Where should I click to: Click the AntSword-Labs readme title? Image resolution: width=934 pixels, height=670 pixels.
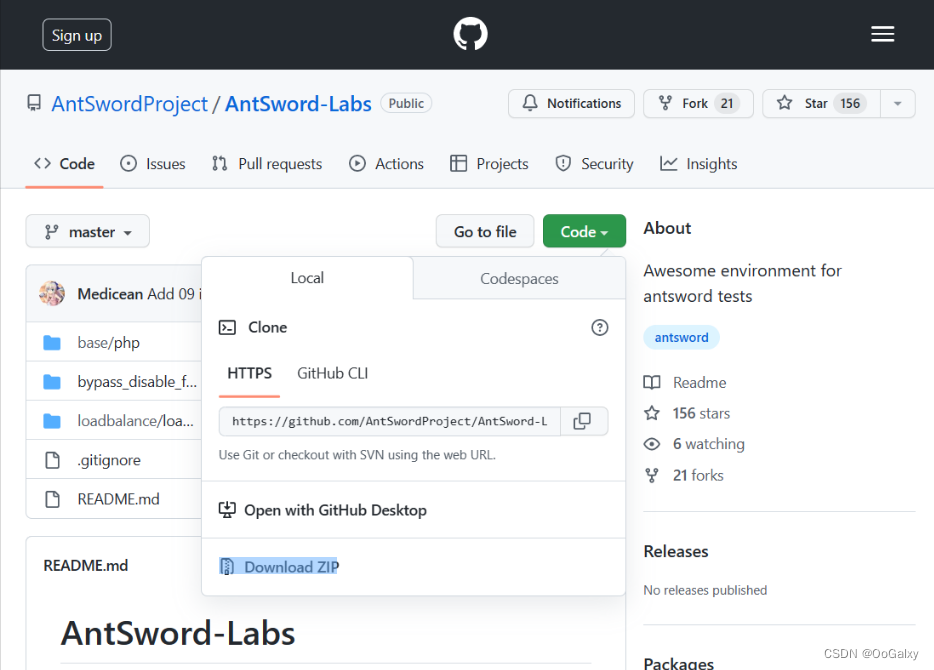[178, 633]
